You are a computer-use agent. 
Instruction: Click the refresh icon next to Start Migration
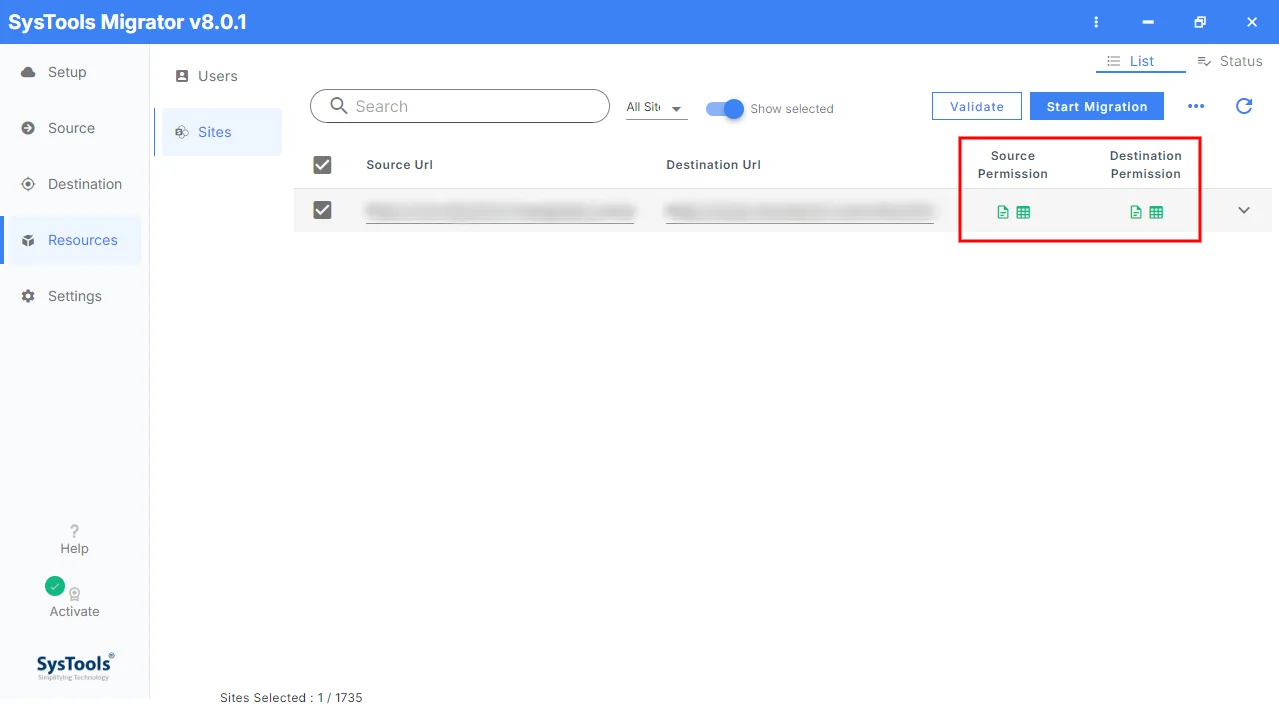click(x=1244, y=106)
